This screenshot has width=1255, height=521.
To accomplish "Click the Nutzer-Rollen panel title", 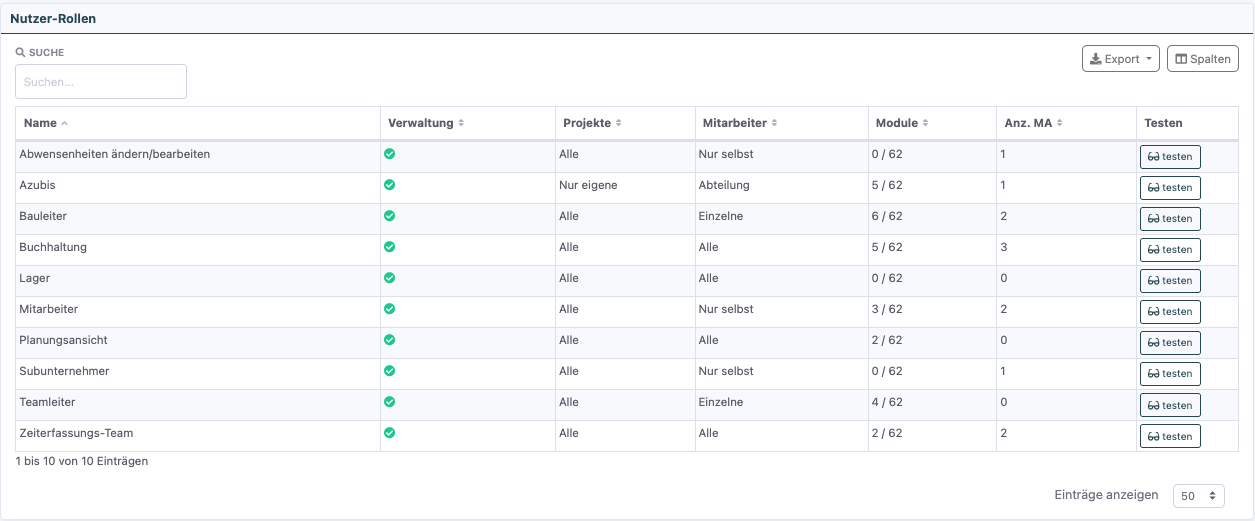I will [53, 19].
